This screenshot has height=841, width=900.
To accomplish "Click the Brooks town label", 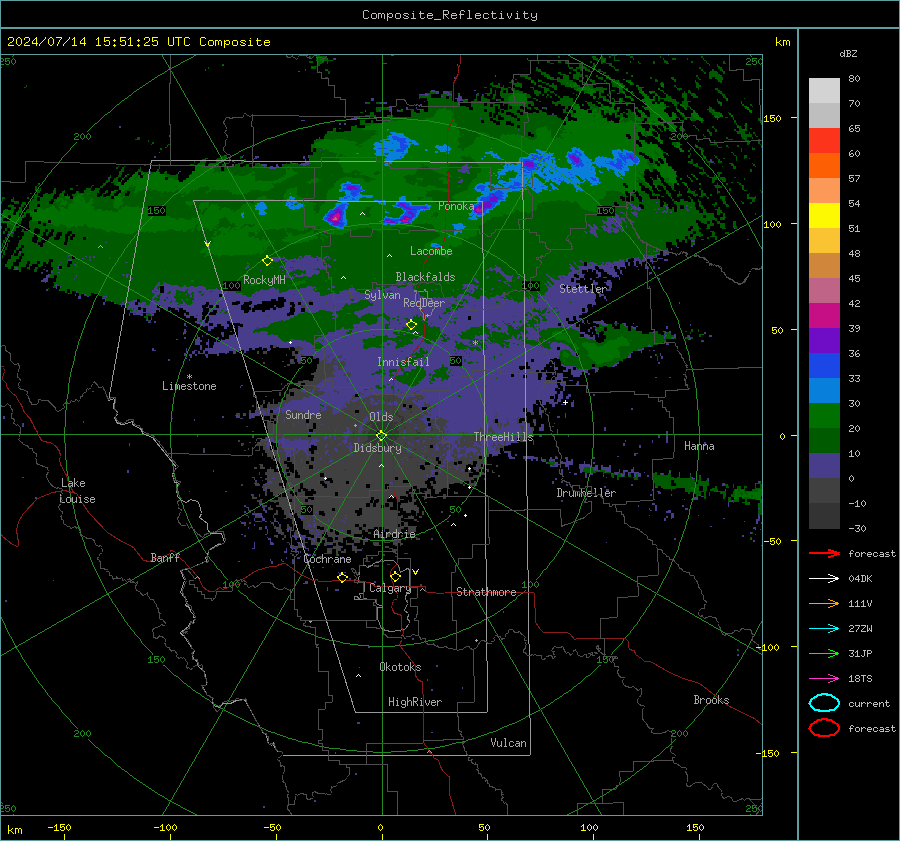I will pos(711,700).
